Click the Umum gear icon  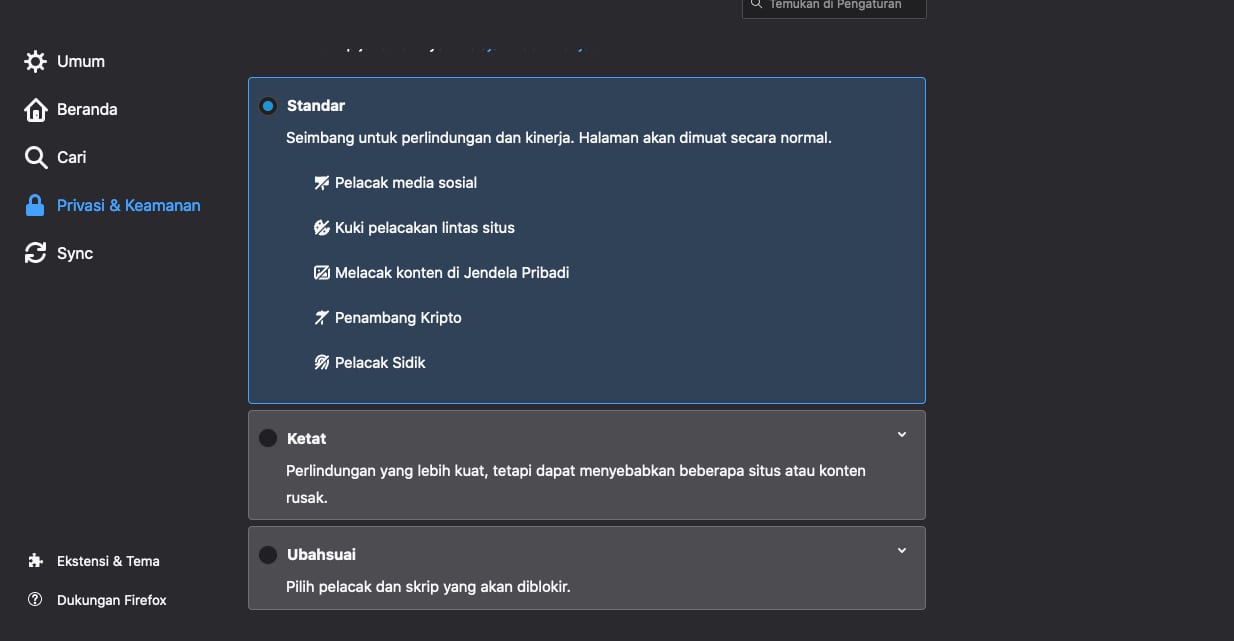(35, 62)
